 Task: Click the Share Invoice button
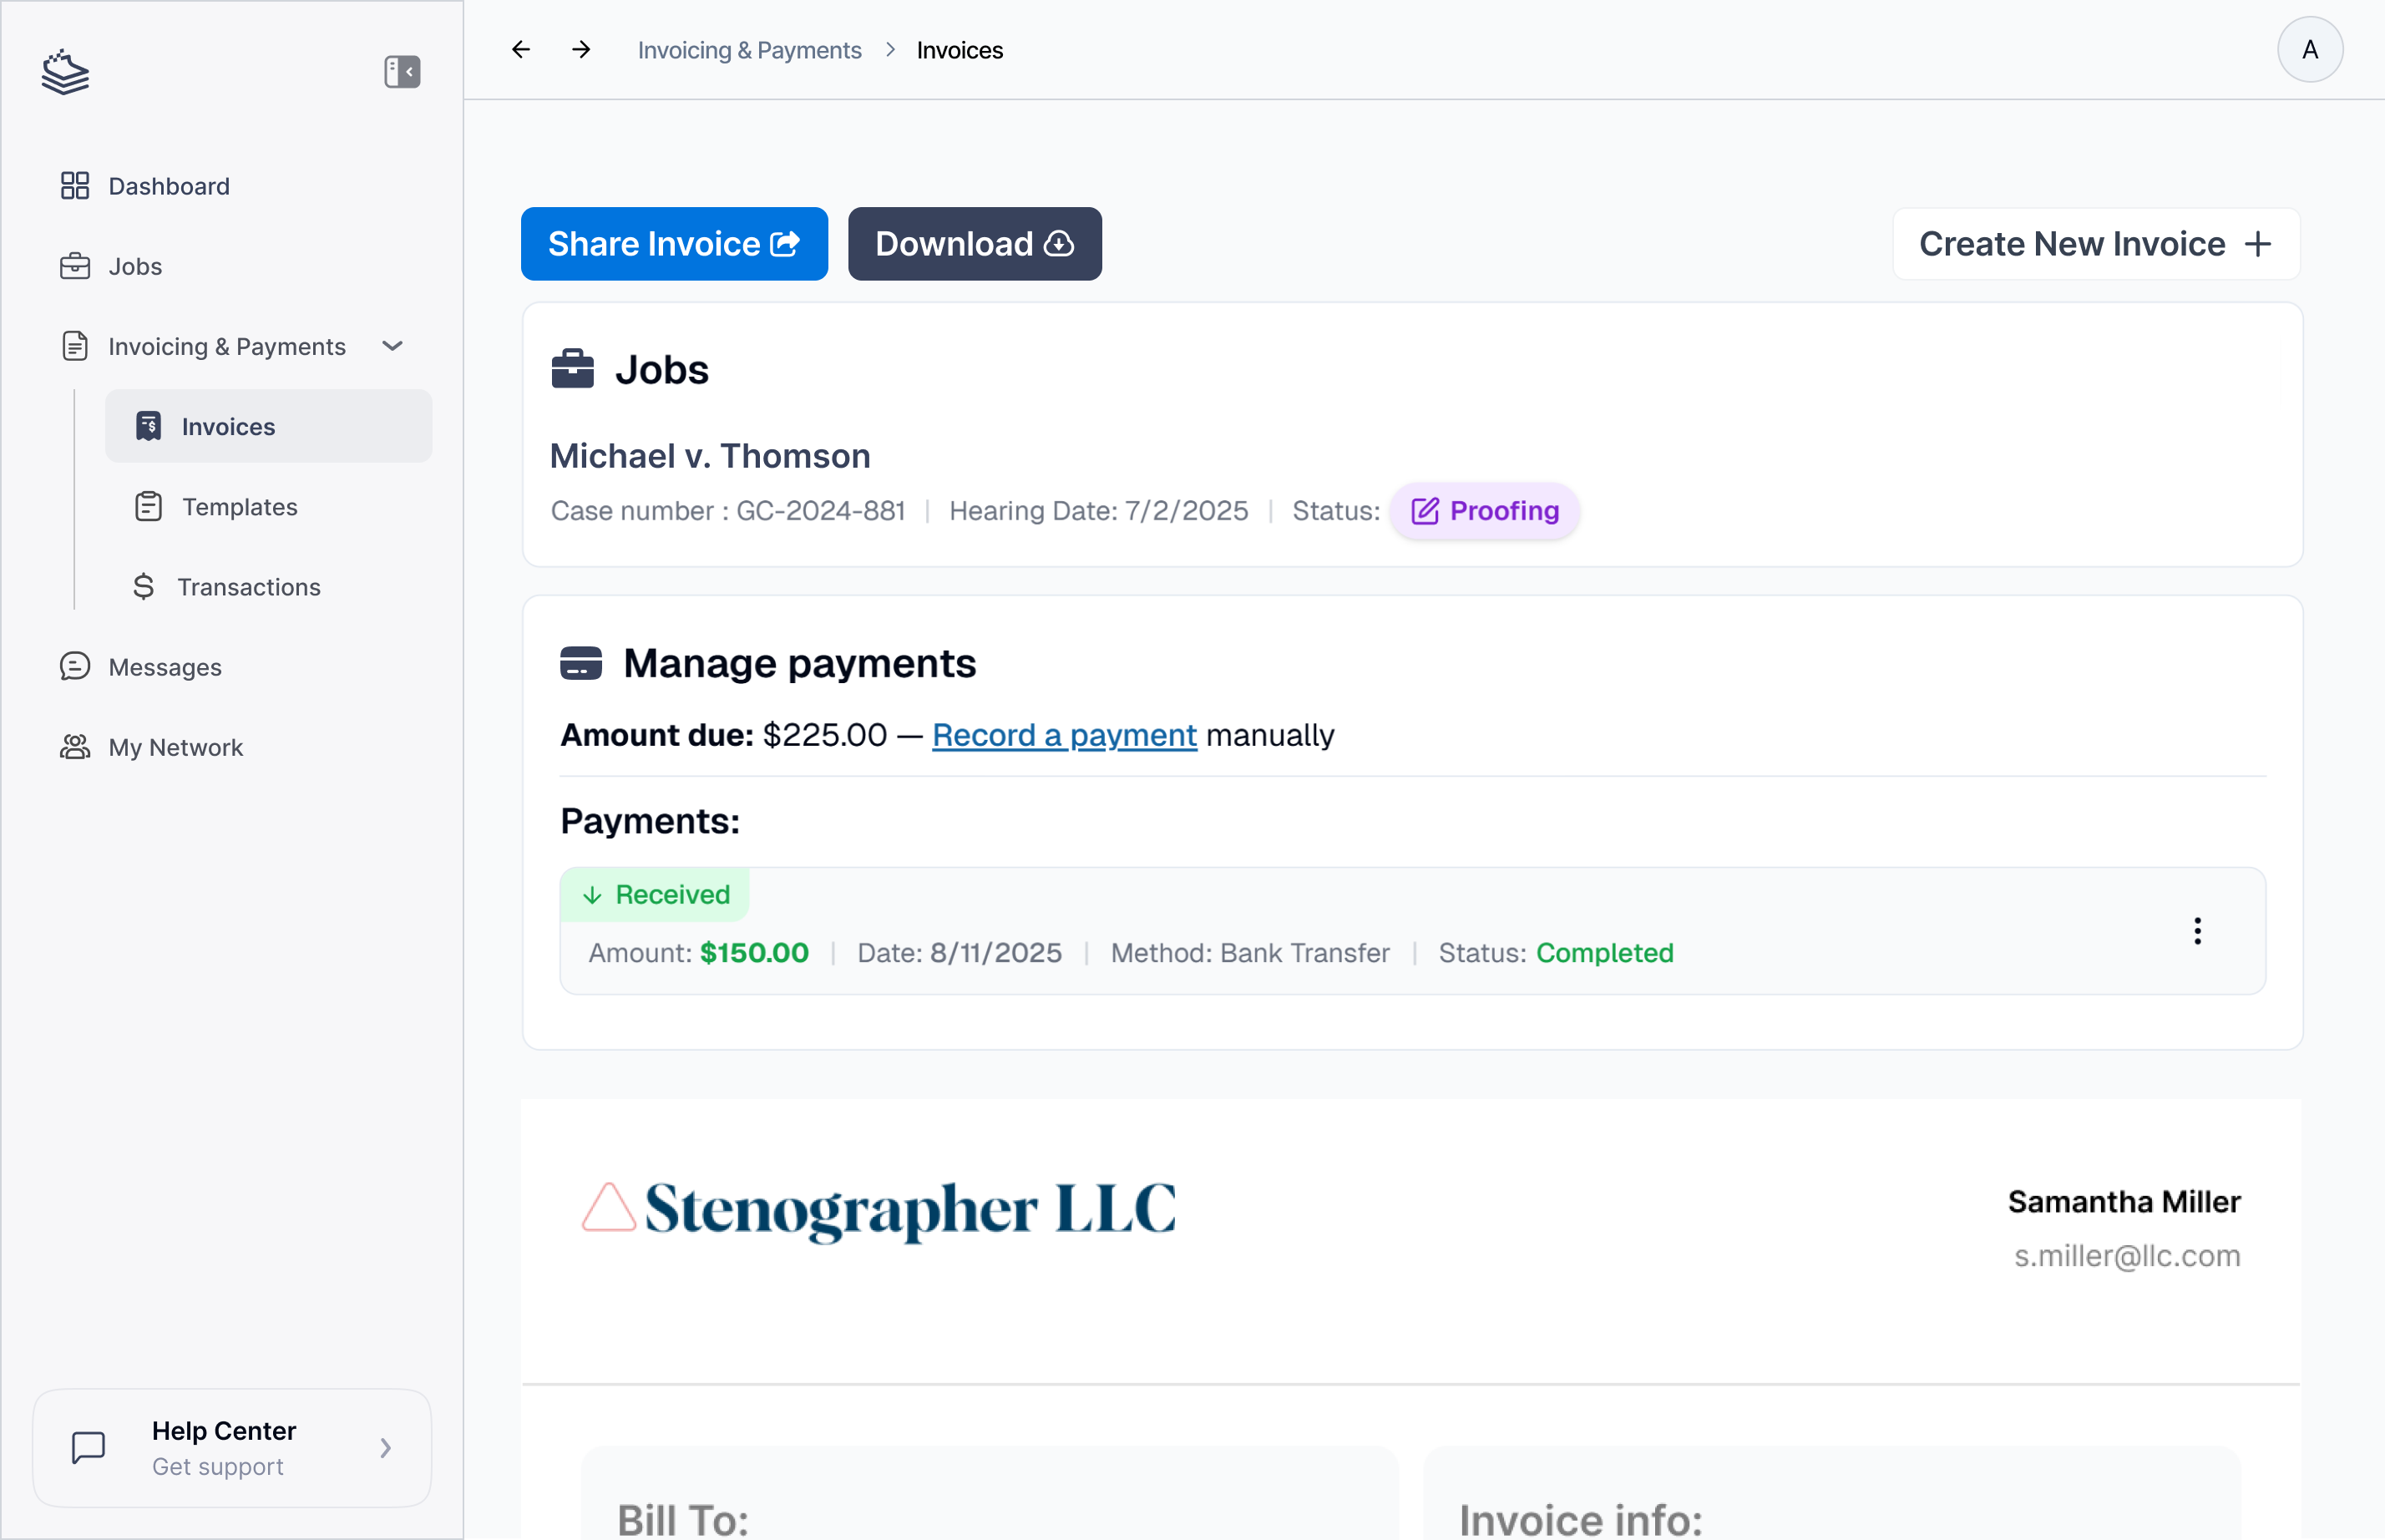pos(673,243)
